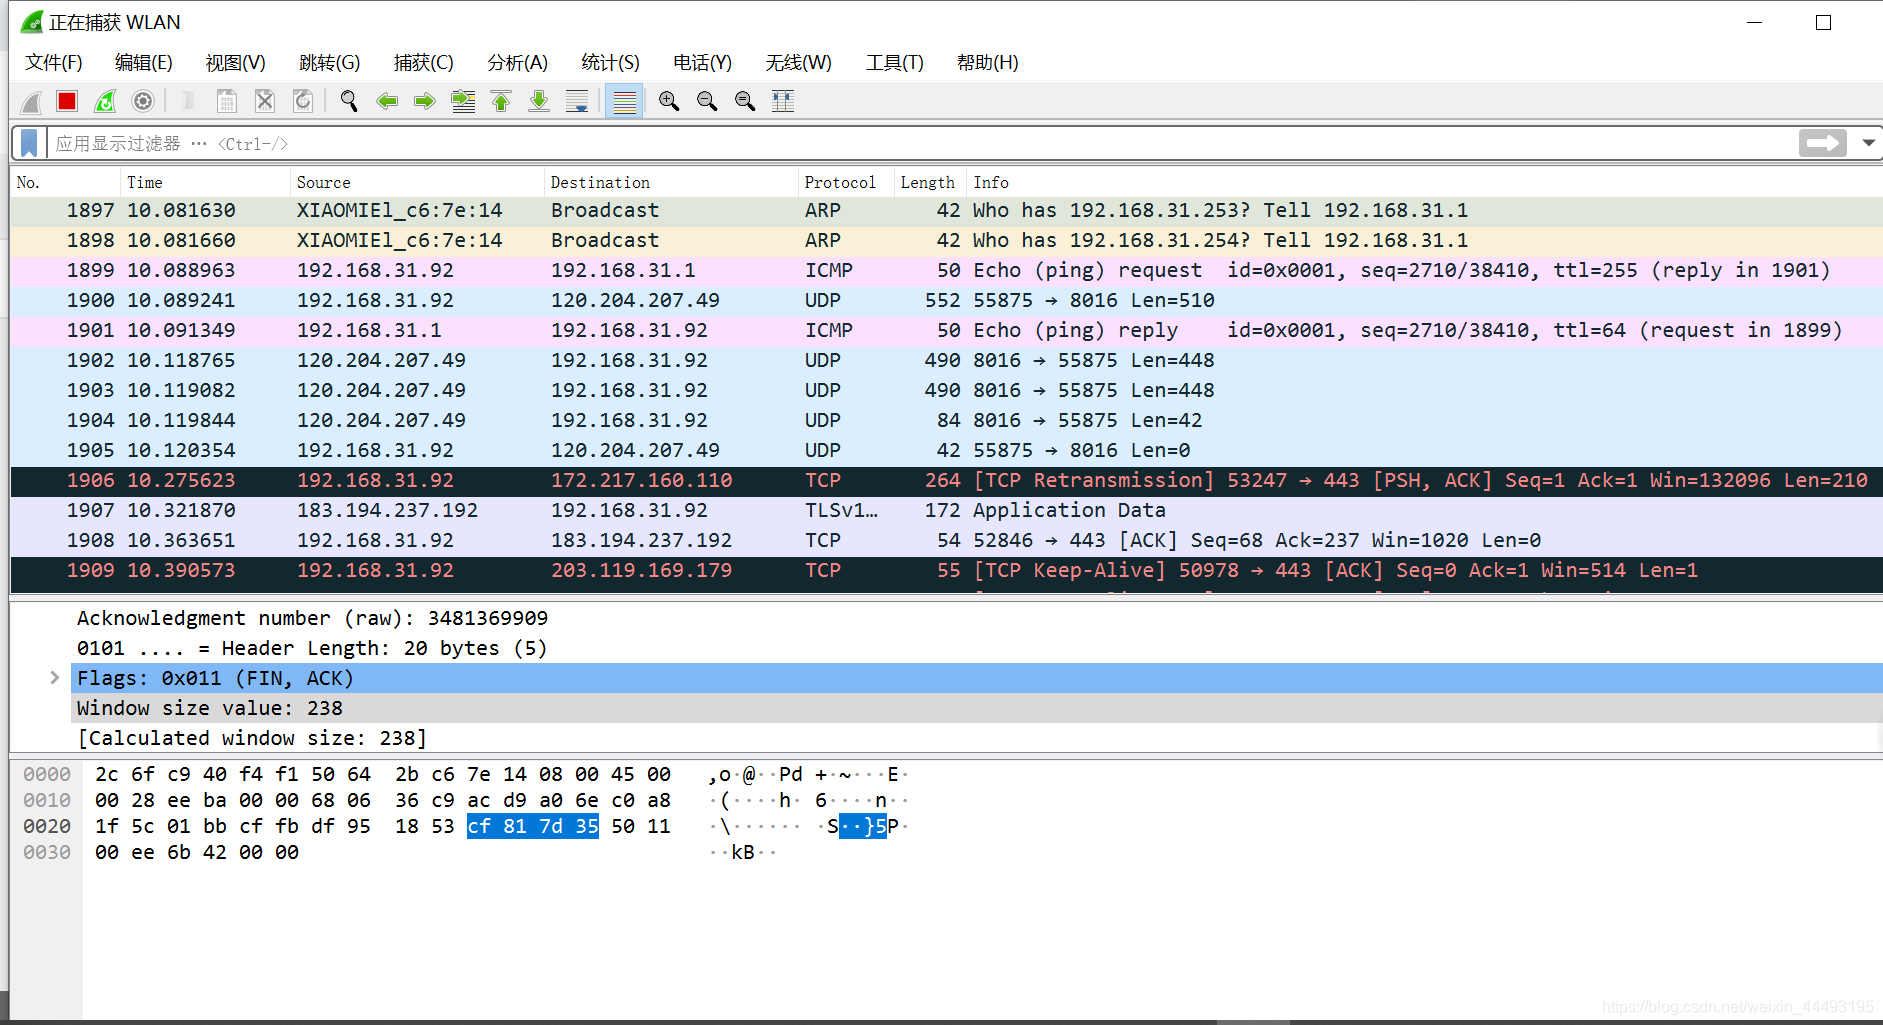Zoom out packet text size
Image resolution: width=1883 pixels, height=1025 pixels.
tap(707, 101)
